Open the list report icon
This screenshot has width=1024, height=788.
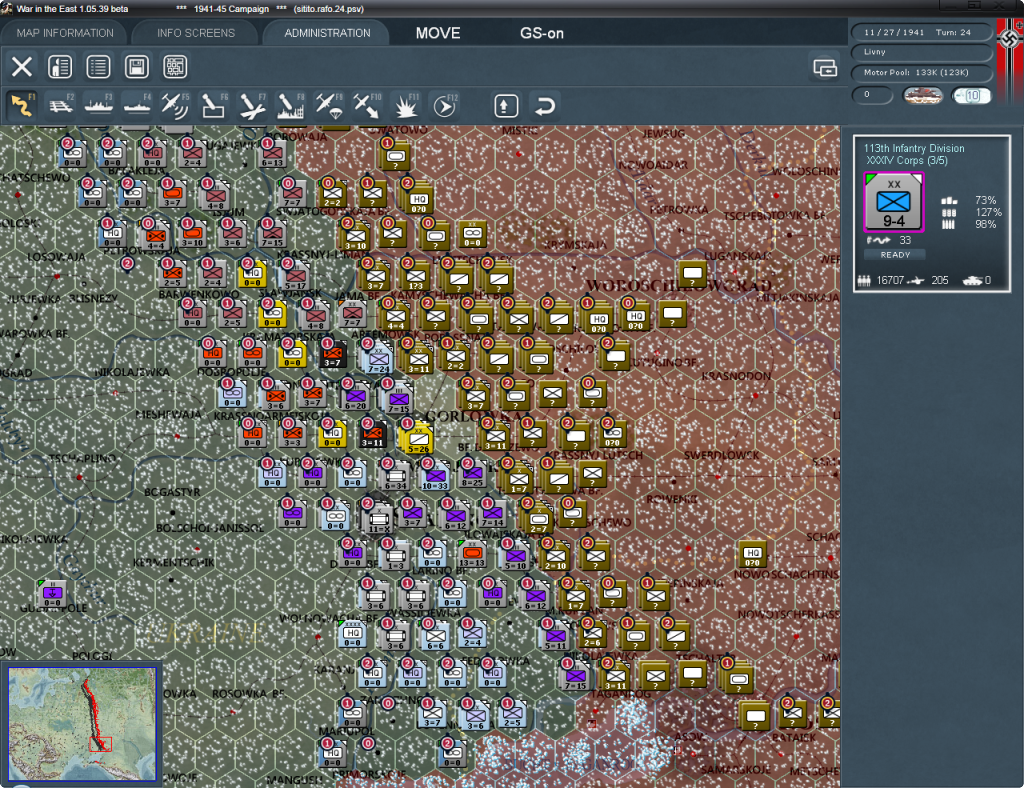pos(99,67)
